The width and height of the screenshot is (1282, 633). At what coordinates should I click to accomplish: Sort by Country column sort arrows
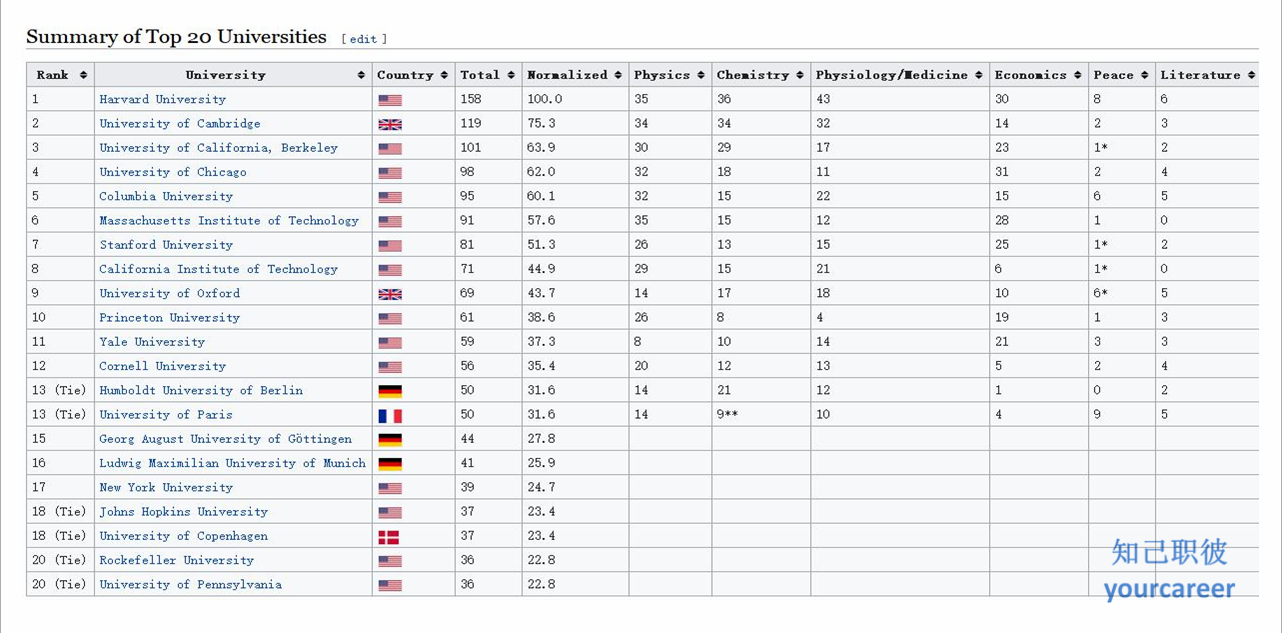[444, 75]
